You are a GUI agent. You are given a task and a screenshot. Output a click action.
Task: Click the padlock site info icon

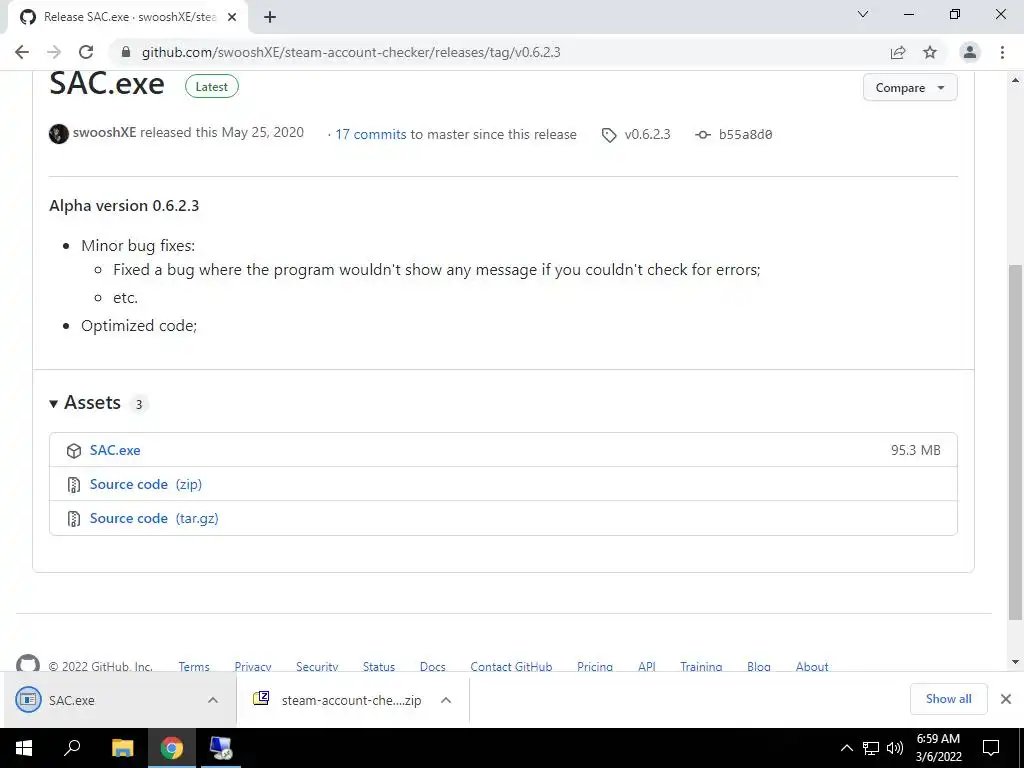click(126, 52)
